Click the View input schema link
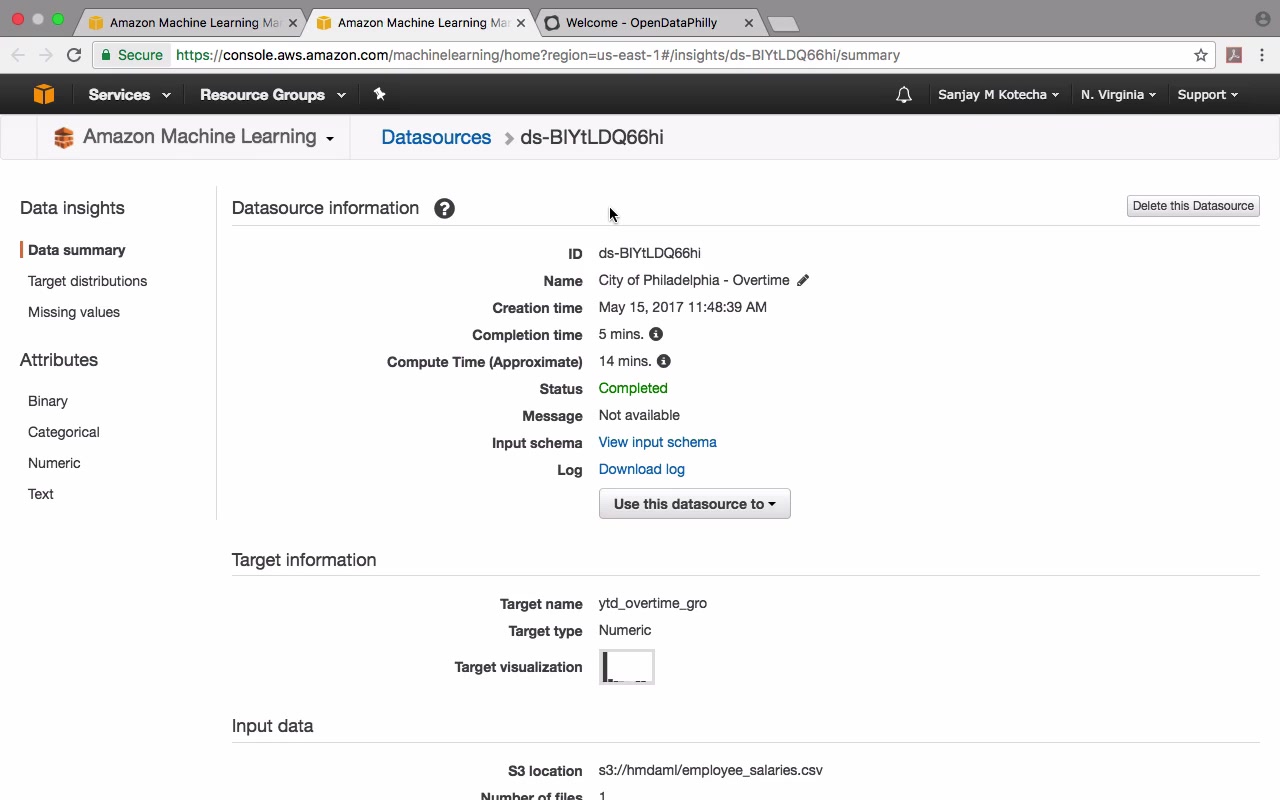Image resolution: width=1280 pixels, height=800 pixels. [658, 442]
